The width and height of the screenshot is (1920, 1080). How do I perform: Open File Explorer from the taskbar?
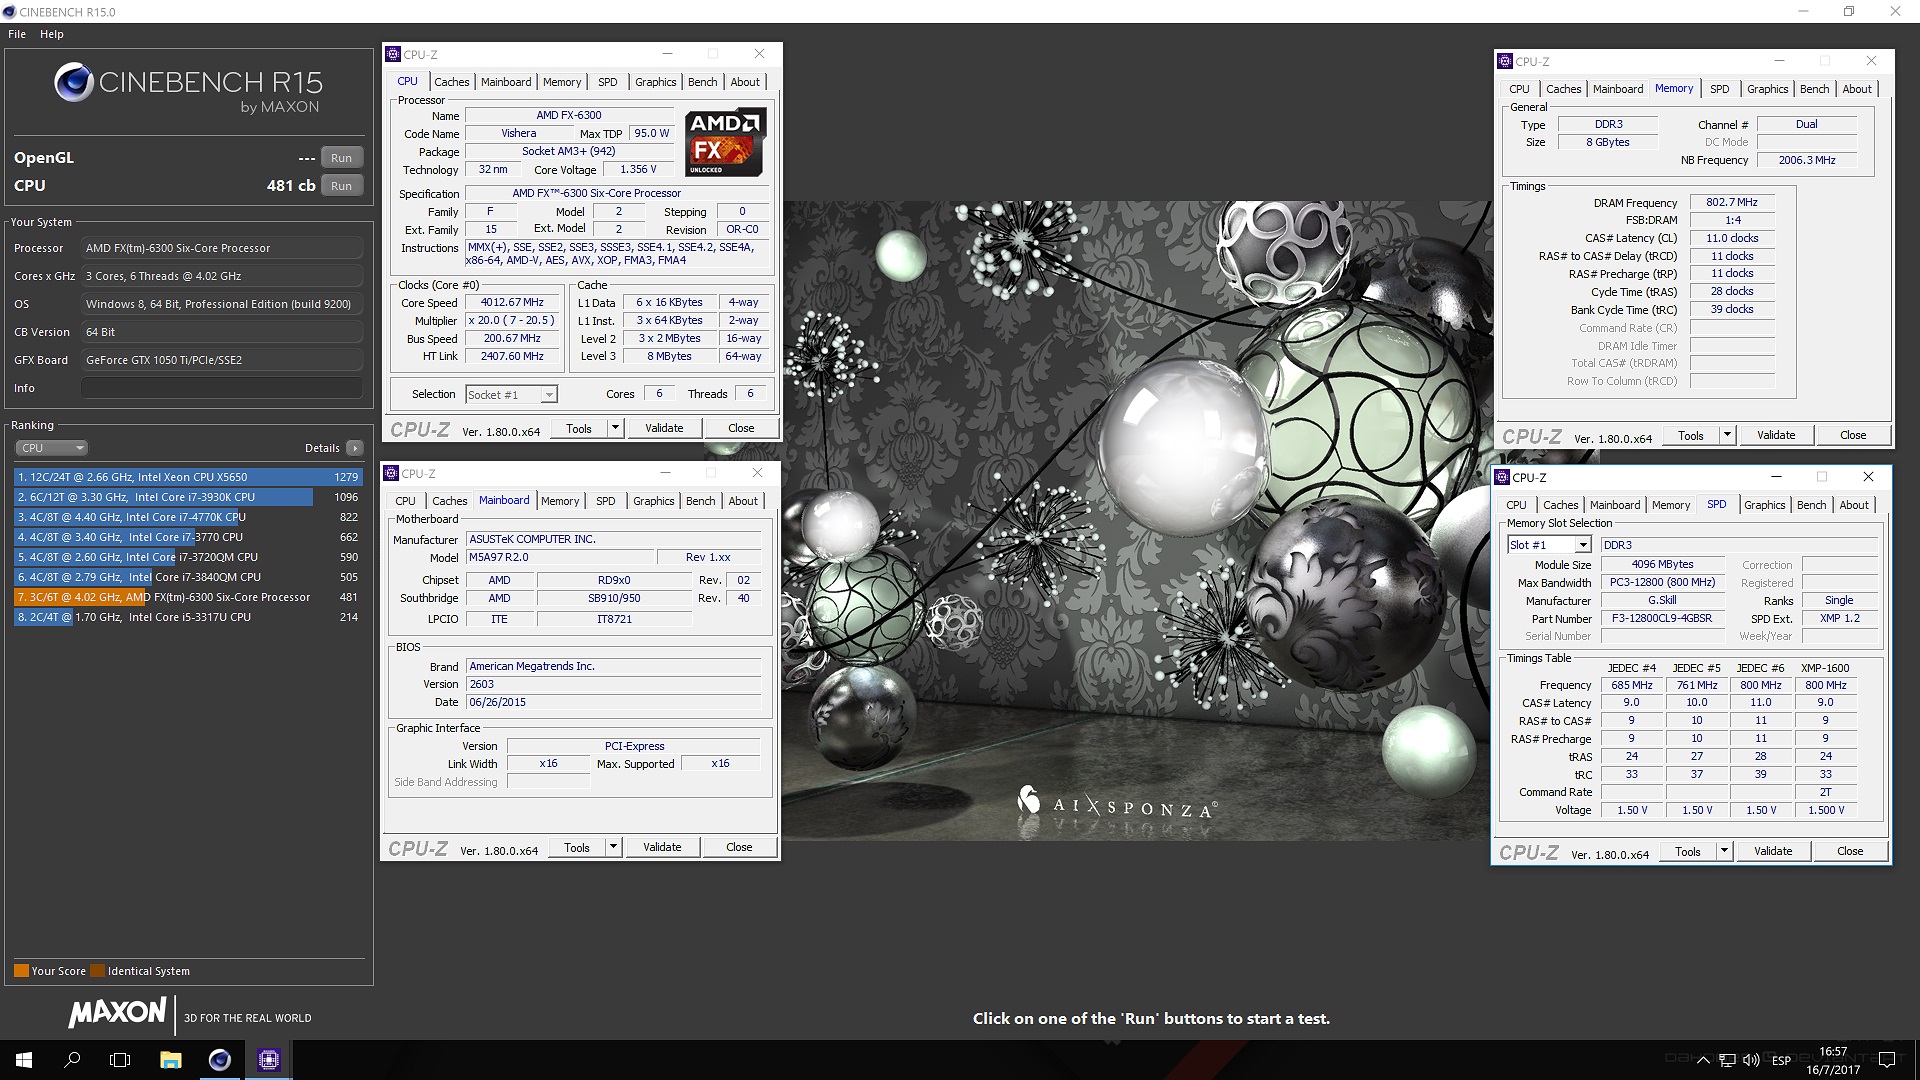point(170,1060)
